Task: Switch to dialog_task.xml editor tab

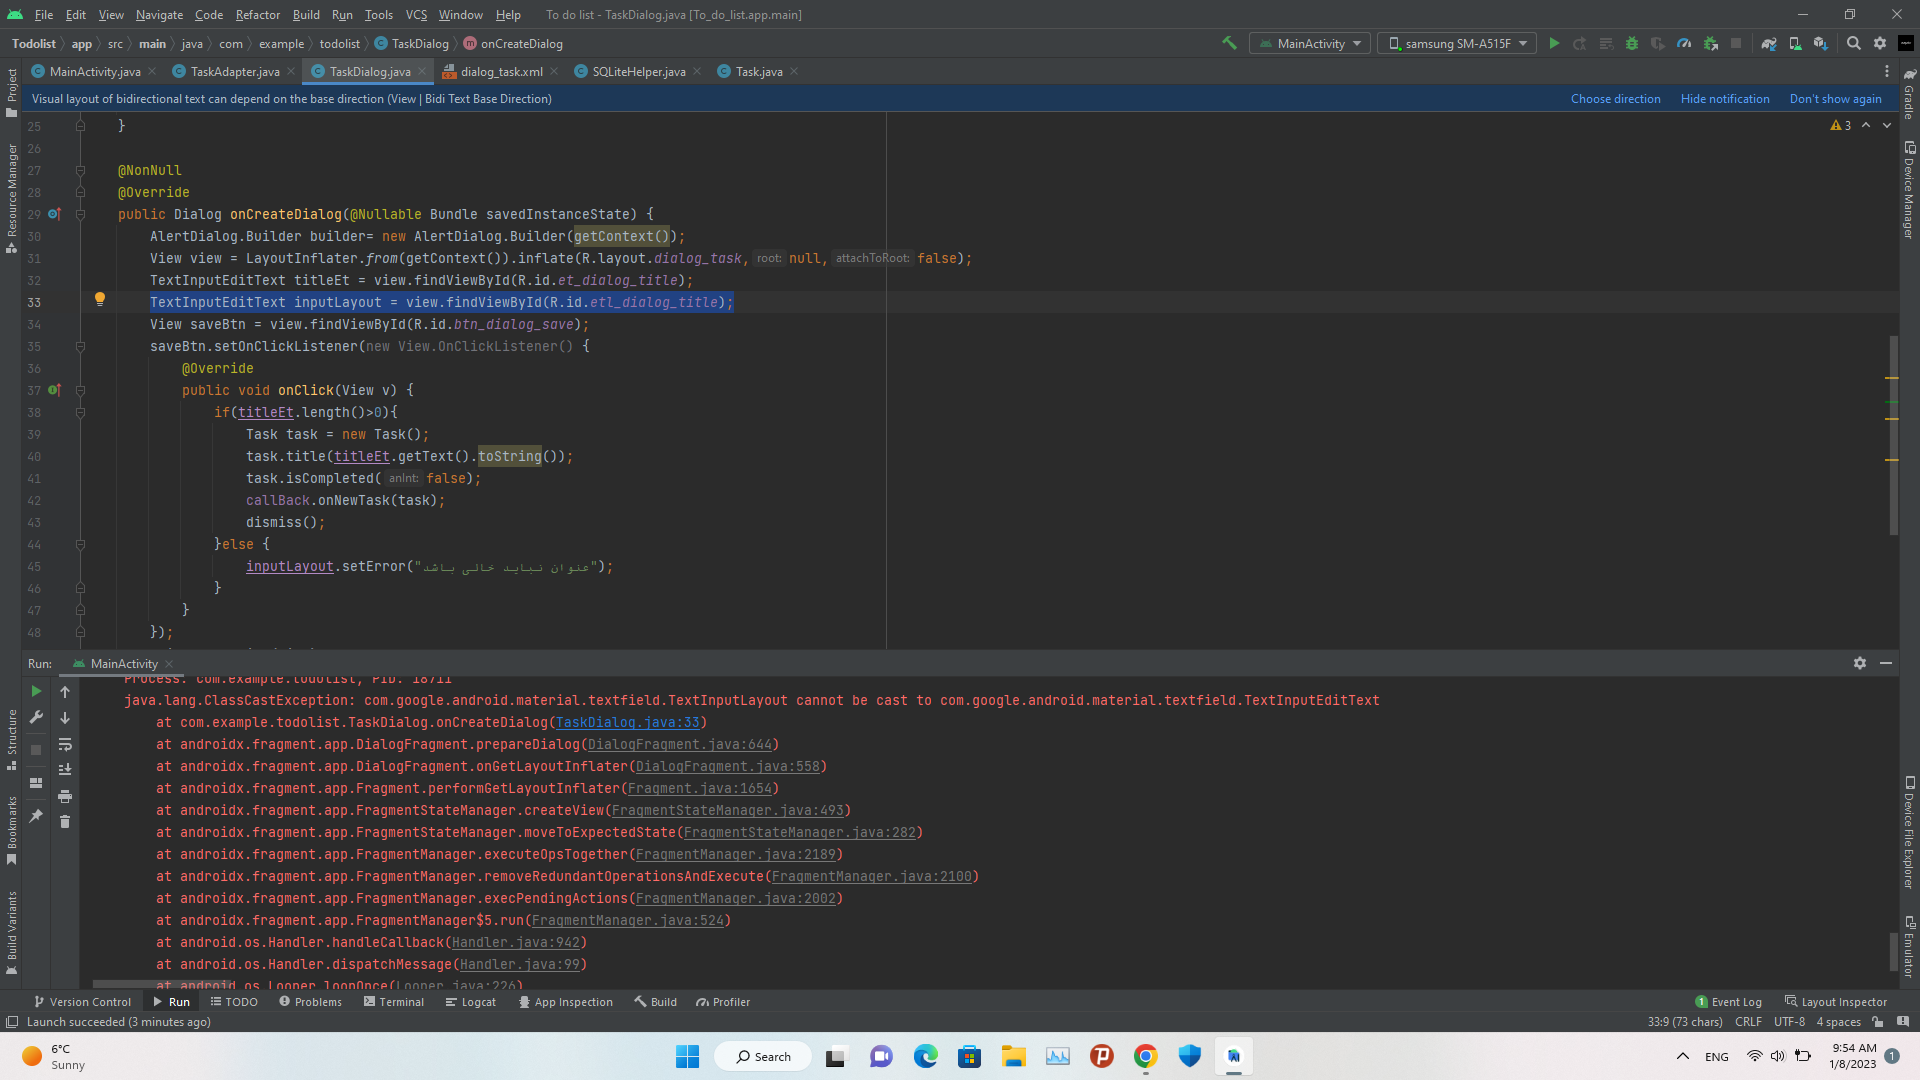Action: pos(500,71)
